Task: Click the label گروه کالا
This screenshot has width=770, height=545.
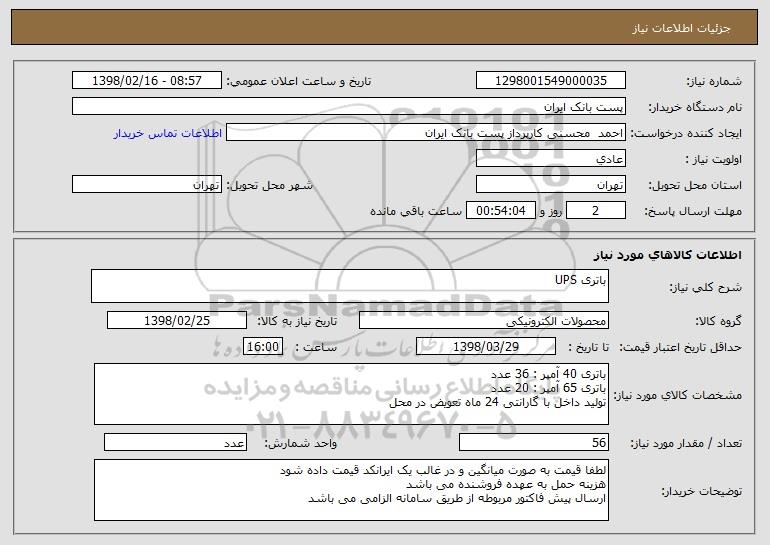Action: coord(718,322)
